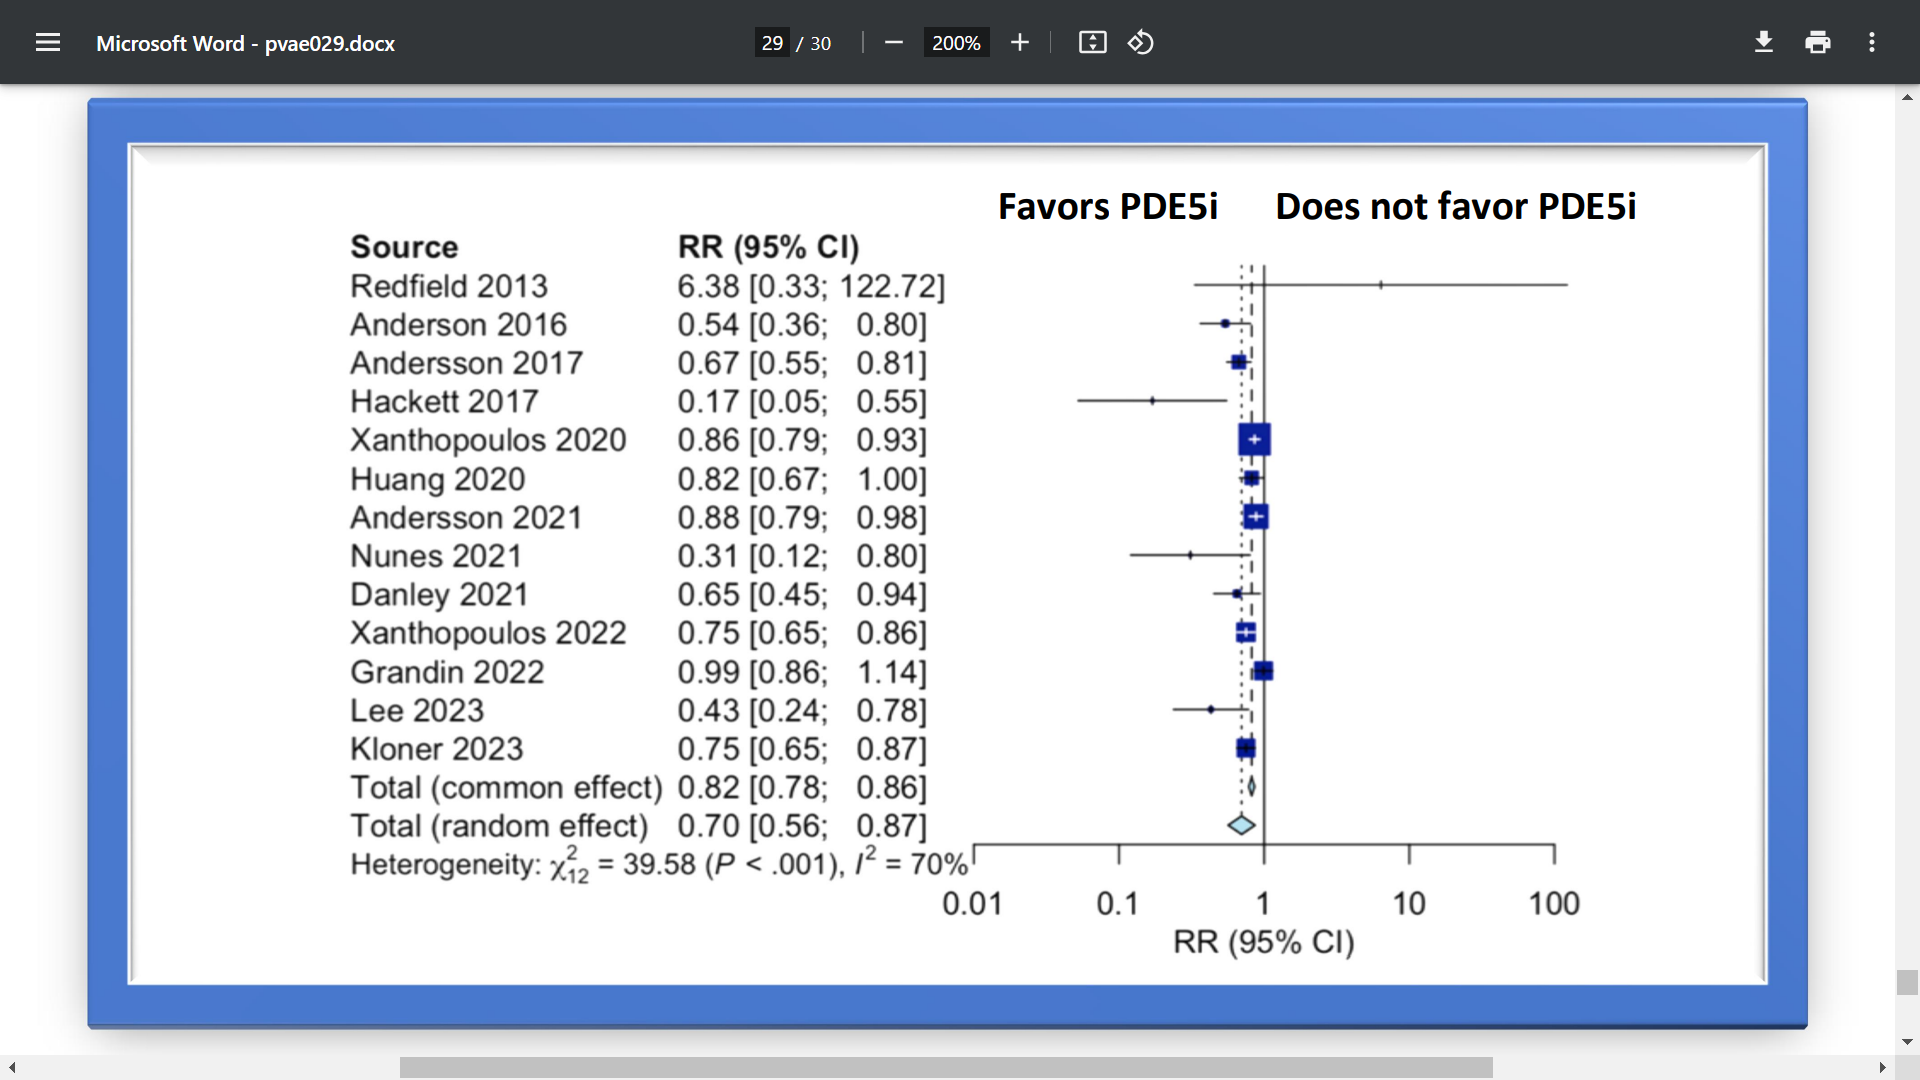Click the document title pvae029.docx
Screen dimensions: 1920x1080
click(x=245, y=43)
